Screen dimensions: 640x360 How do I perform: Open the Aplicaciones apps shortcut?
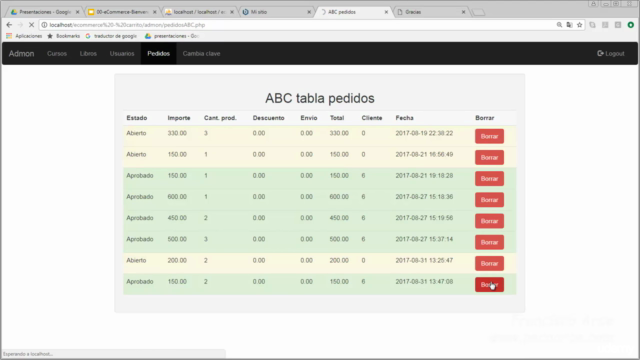click(x=24, y=36)
